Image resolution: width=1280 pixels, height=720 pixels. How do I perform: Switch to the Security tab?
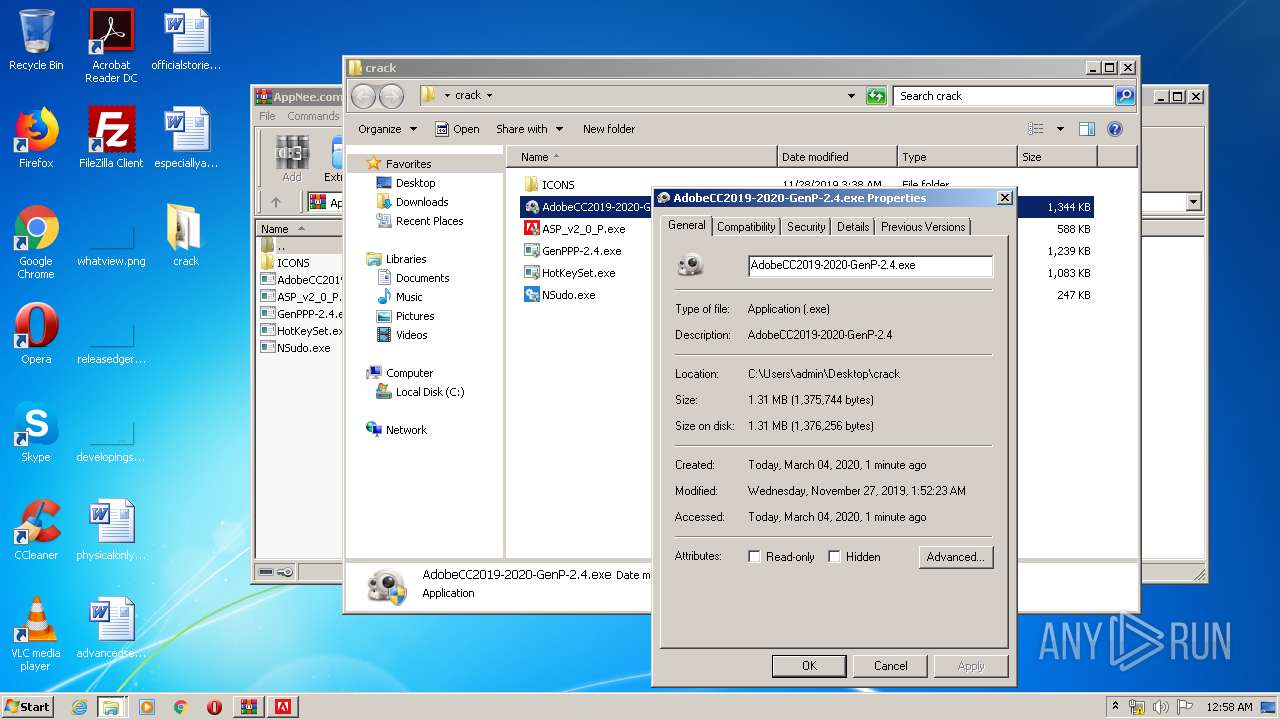click(x=806, y=227)
